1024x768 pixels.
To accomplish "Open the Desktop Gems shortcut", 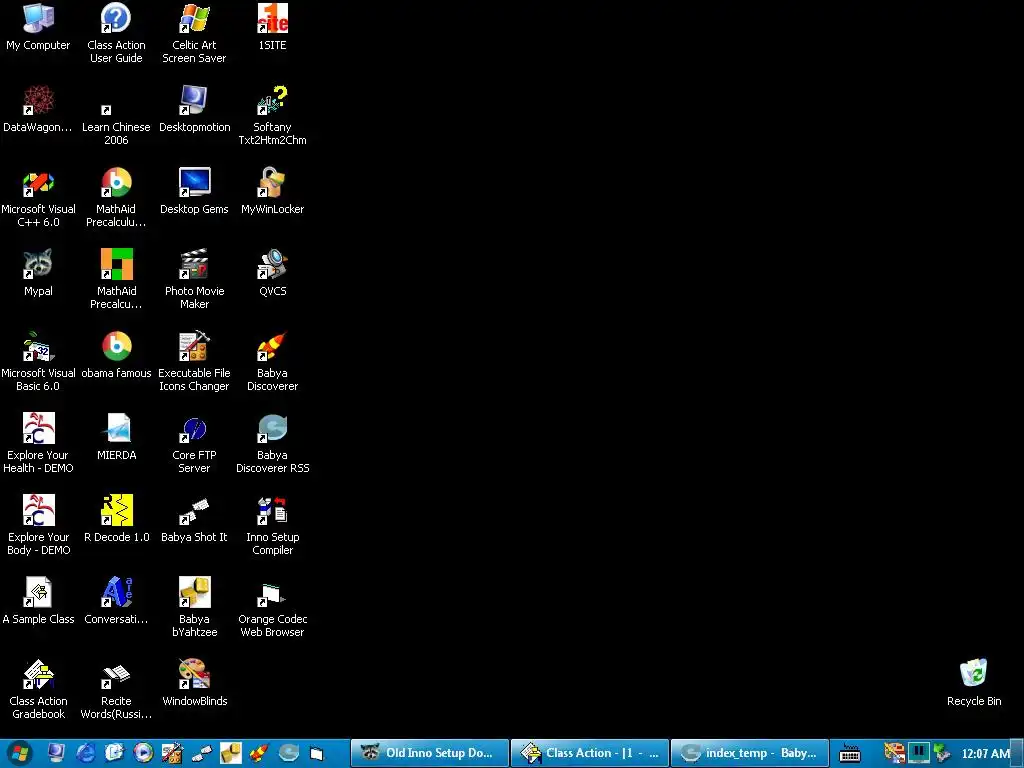I will [x=195, y=191].
